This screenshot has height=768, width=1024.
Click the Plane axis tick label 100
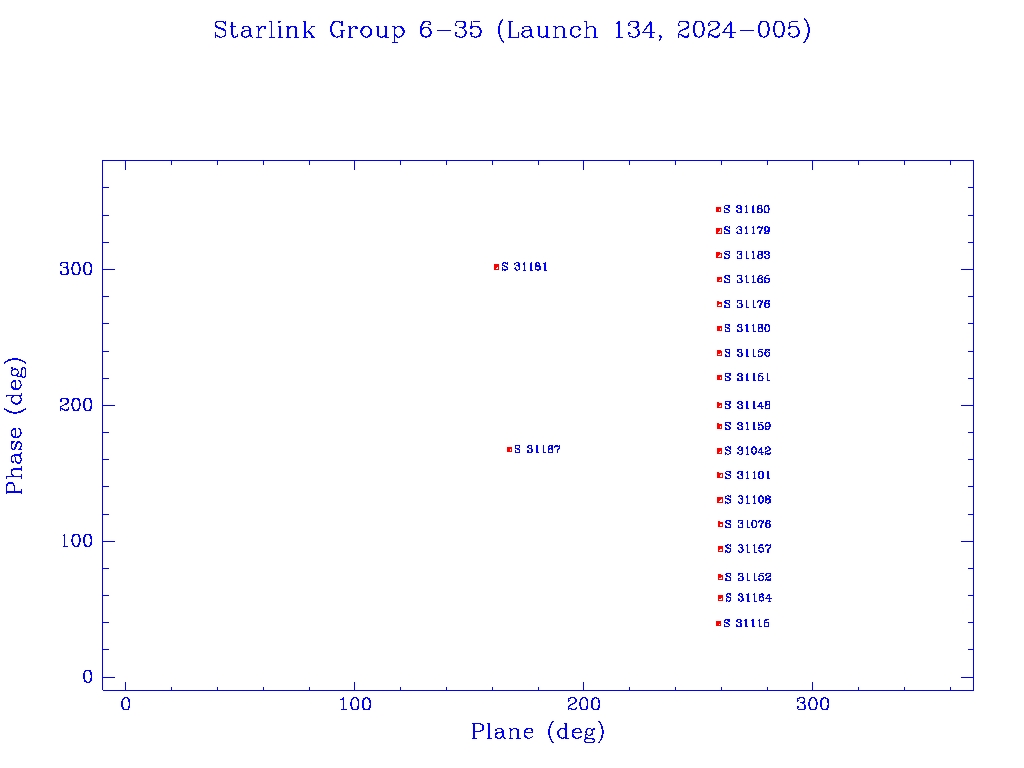coord(355,704)
